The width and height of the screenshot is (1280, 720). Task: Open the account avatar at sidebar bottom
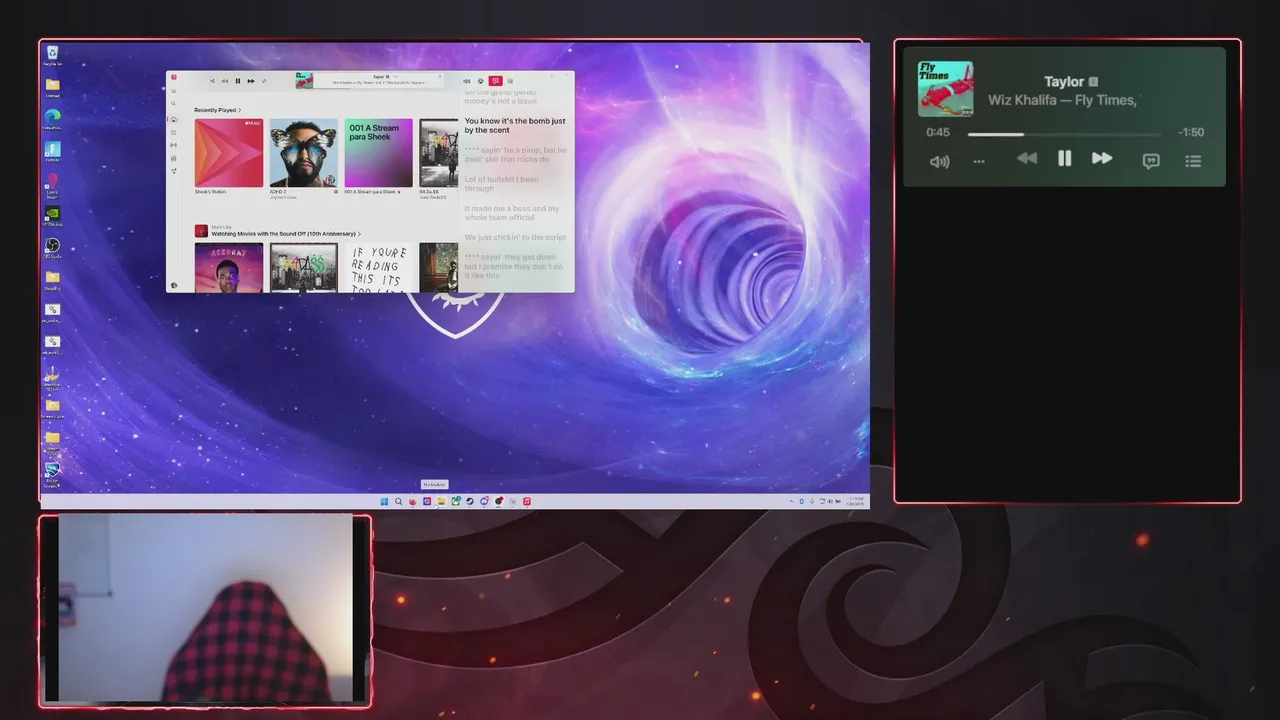(174, 285)
